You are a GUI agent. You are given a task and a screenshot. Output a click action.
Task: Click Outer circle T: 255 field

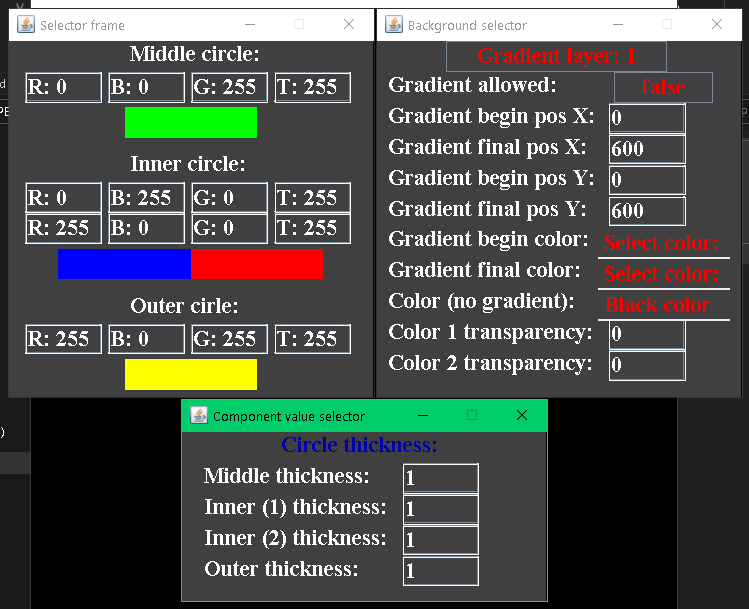pos(313,339)
